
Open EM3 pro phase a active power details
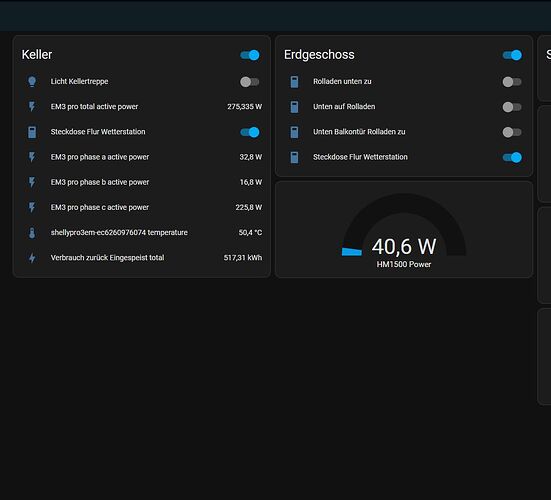(x=142, y=157)
